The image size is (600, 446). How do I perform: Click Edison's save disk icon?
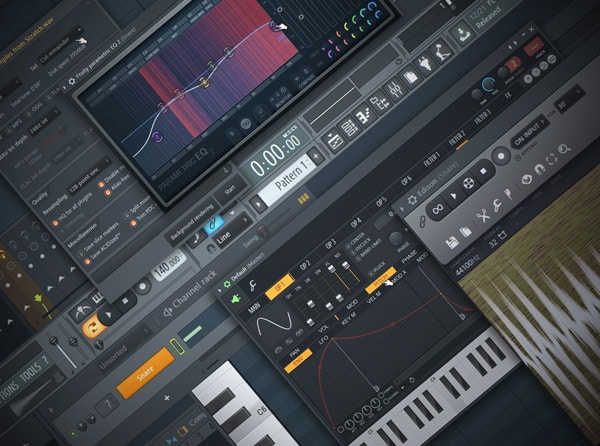pos(452,243)
